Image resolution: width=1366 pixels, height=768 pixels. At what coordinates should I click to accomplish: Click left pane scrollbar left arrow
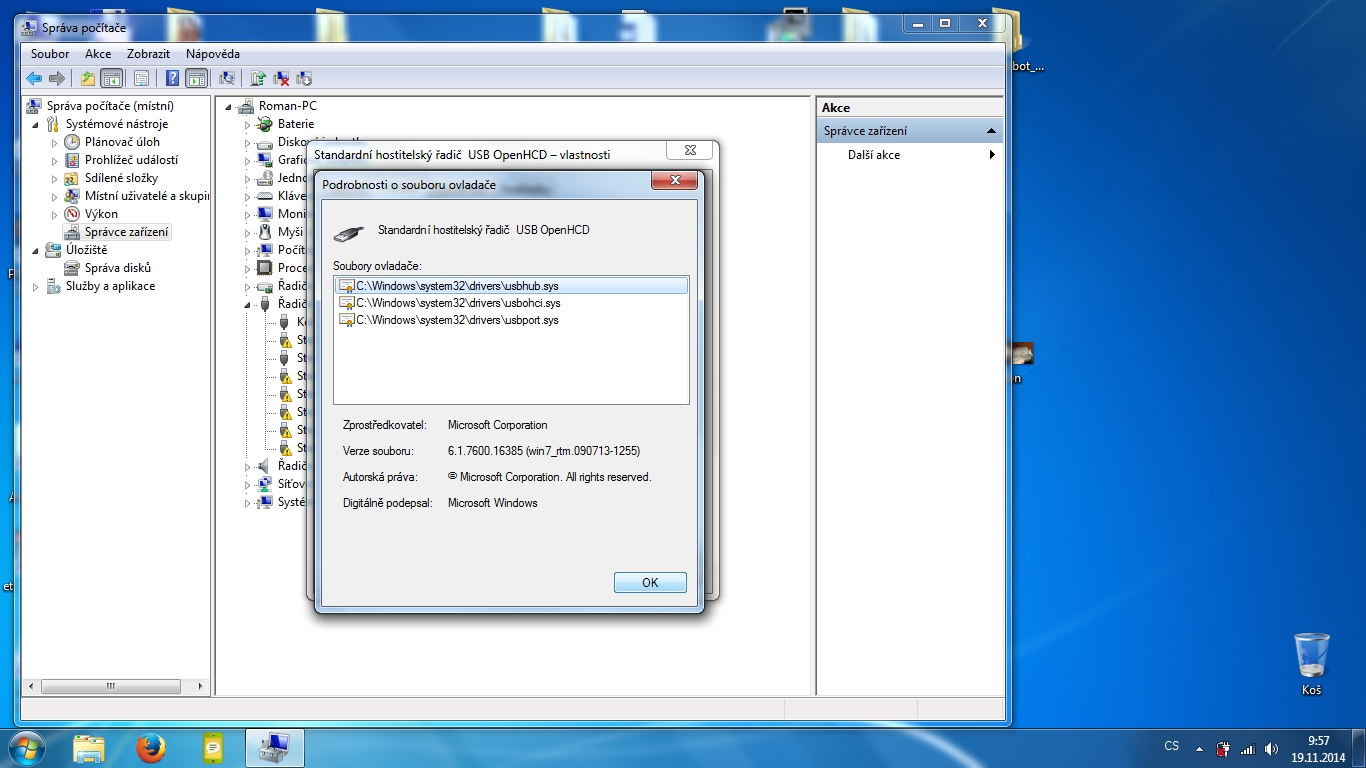point(30,687)
